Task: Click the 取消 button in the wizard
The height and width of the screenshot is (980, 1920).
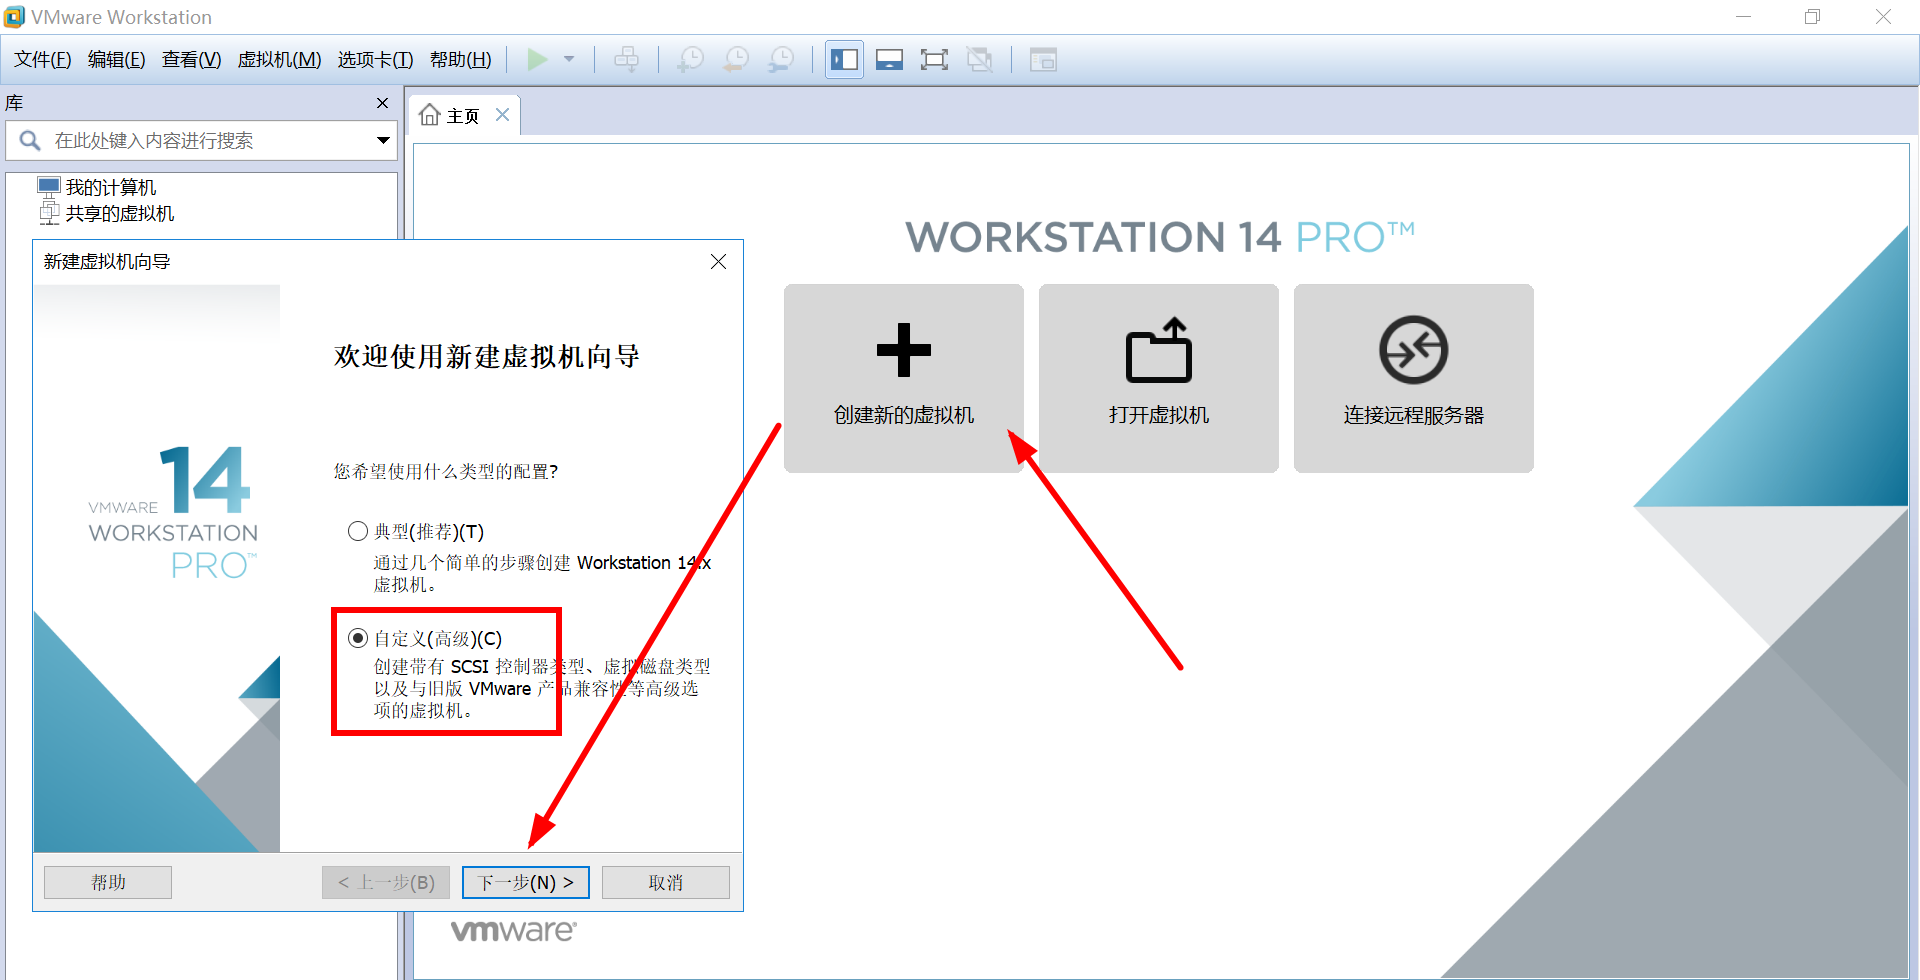Action: [665, 882]
